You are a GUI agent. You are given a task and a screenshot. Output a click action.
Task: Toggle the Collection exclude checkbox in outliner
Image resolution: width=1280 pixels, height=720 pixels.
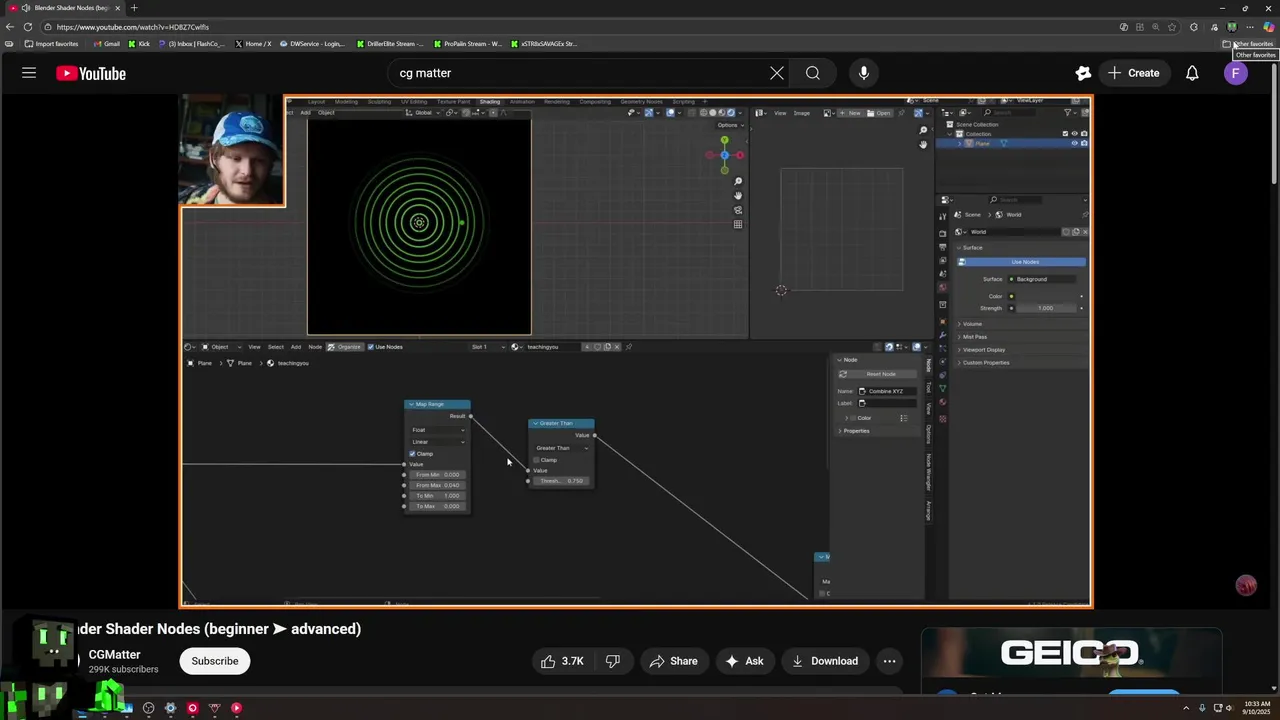[x=1065, y=134]
